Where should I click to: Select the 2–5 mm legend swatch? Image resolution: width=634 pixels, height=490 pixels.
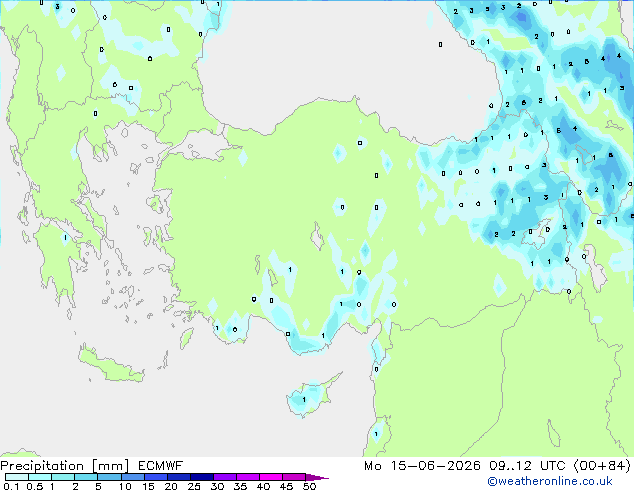point(86,477)
